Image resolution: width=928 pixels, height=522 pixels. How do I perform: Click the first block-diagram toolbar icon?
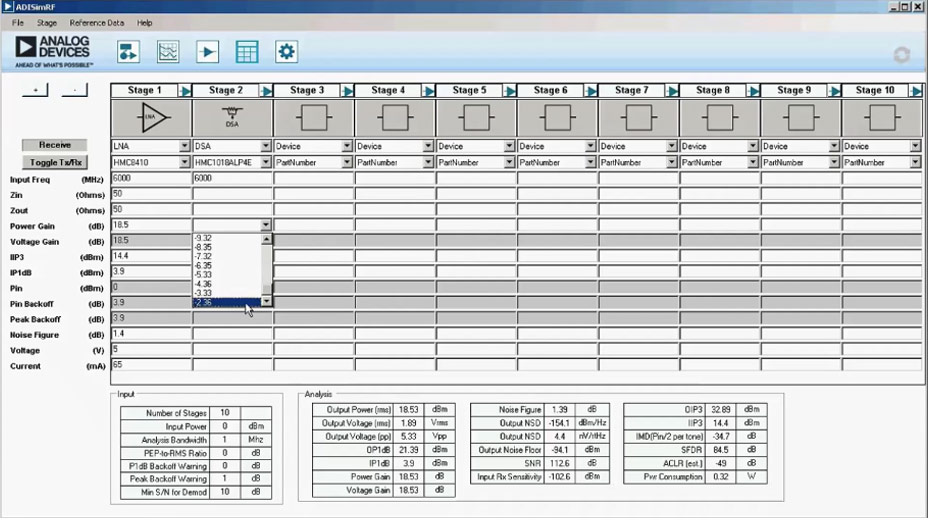point(128,52)
